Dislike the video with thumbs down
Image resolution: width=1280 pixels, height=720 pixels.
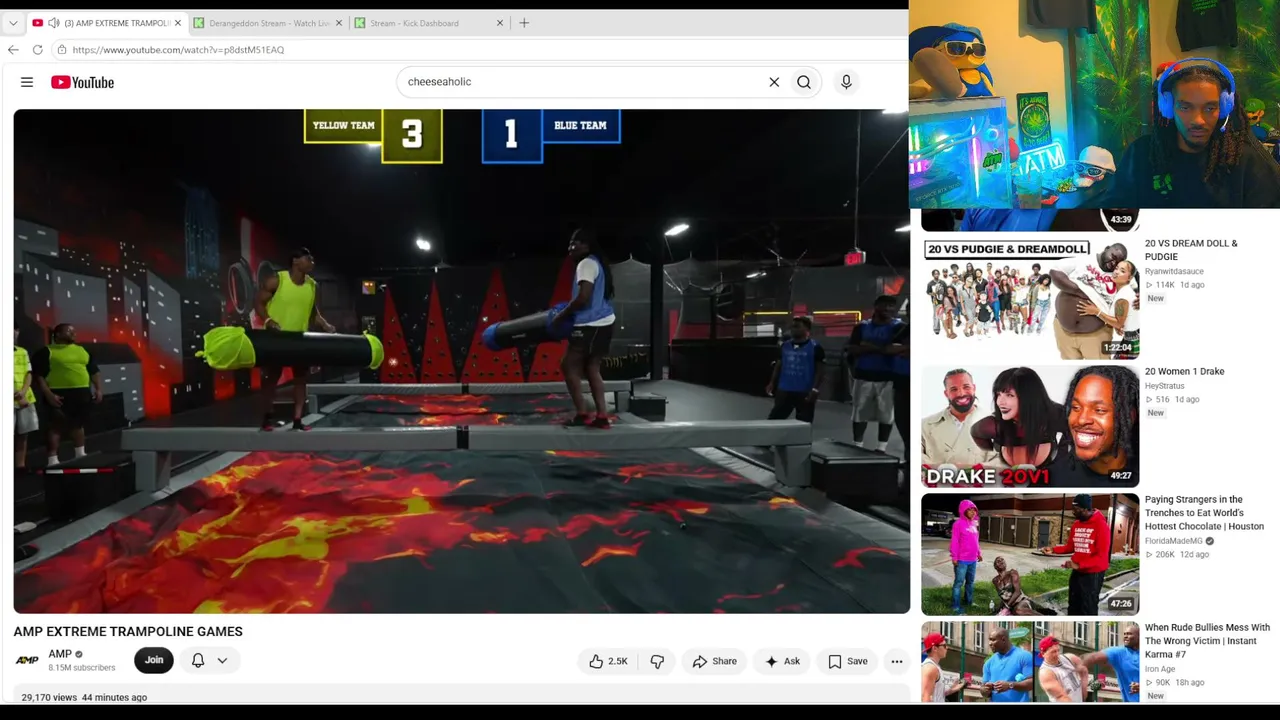click(x=657, y=661)
